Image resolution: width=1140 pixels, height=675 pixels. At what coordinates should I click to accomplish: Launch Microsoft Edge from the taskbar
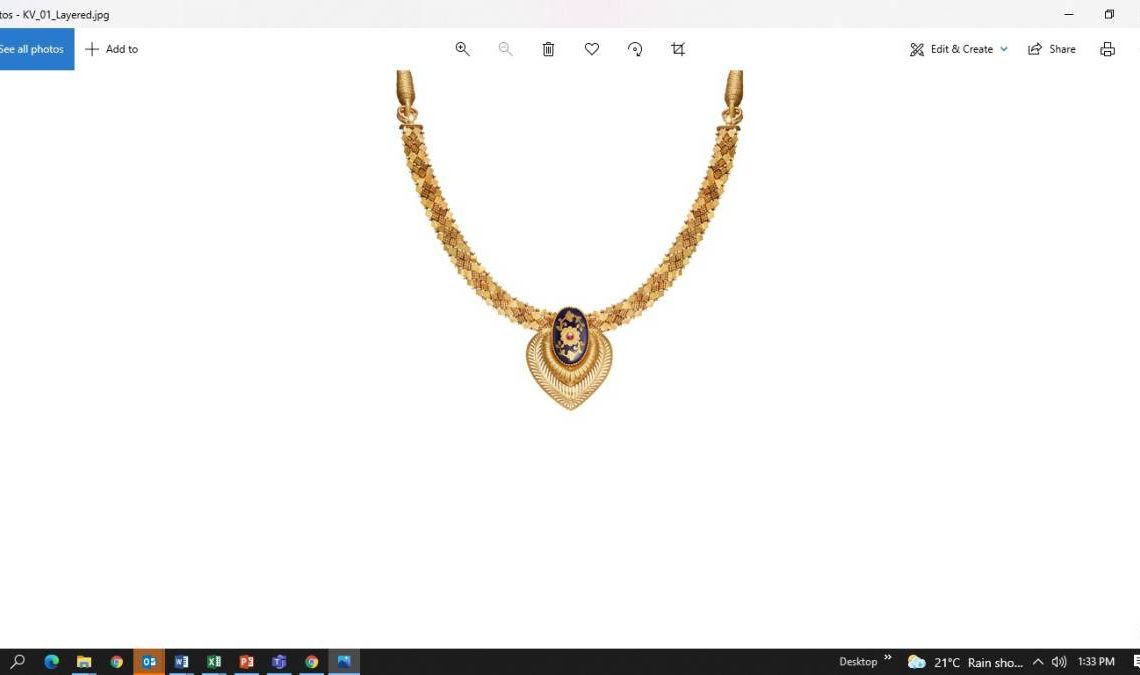(51, 661)
